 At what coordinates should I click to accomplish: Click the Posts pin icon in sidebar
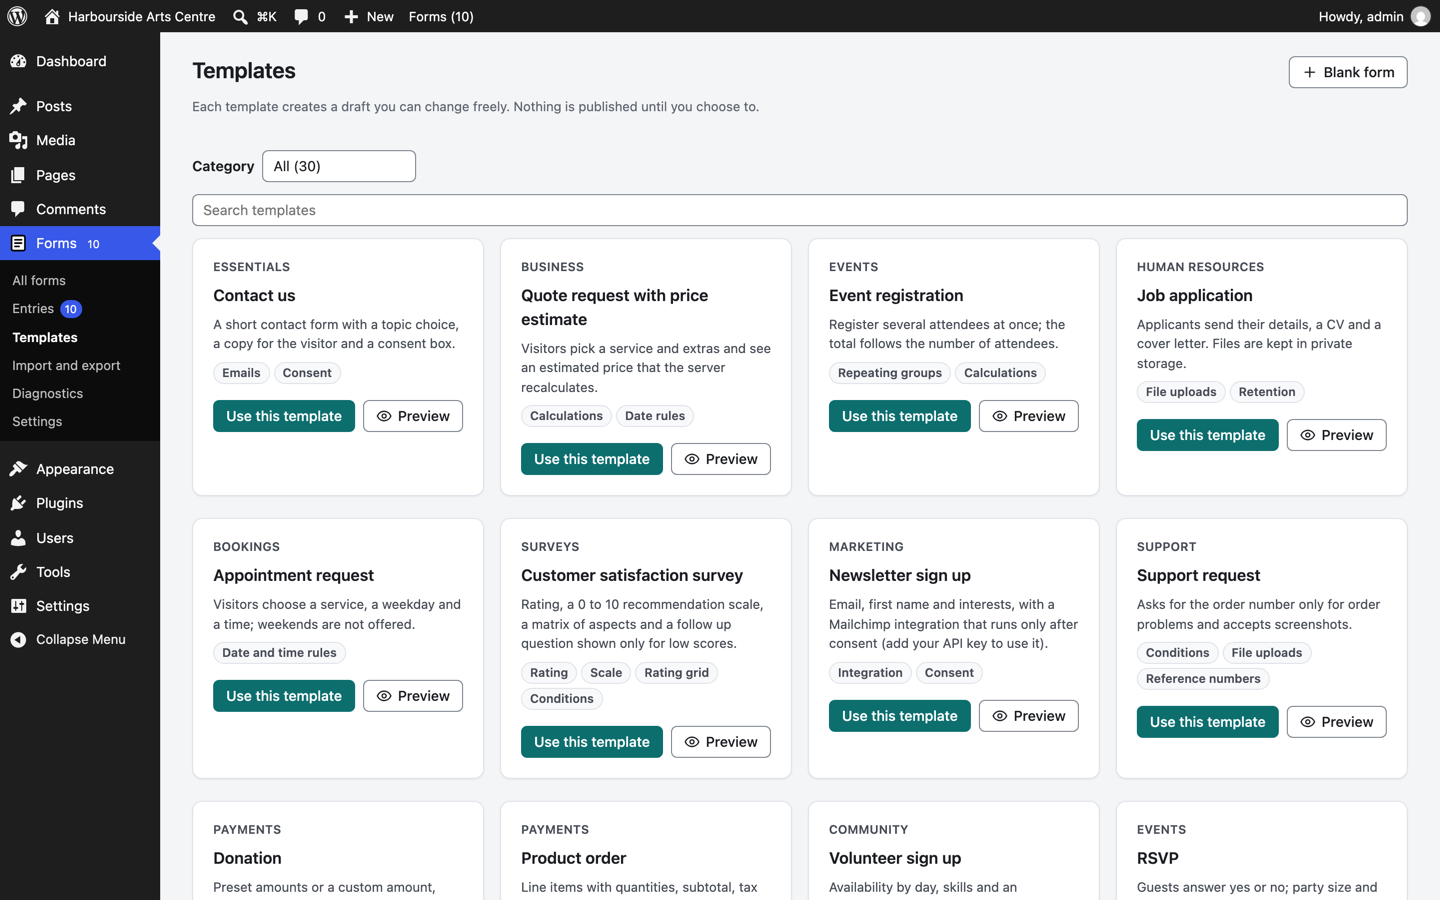[18, 106]
